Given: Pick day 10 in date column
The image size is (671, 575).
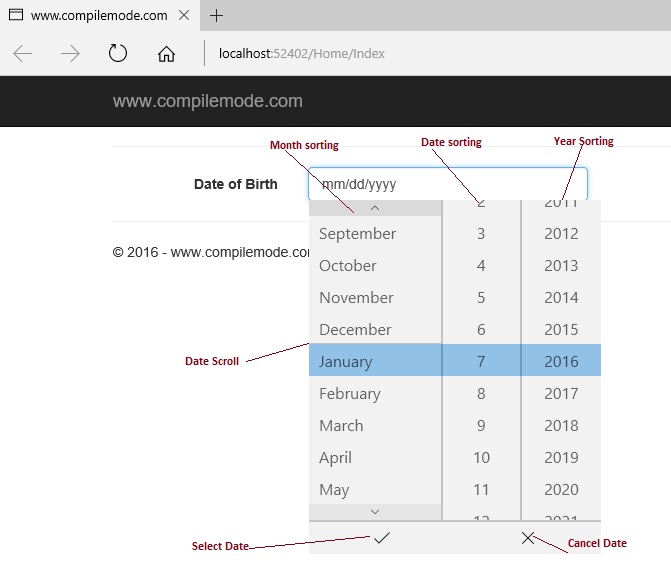Looking at the screenshot, I should [481, 457].
